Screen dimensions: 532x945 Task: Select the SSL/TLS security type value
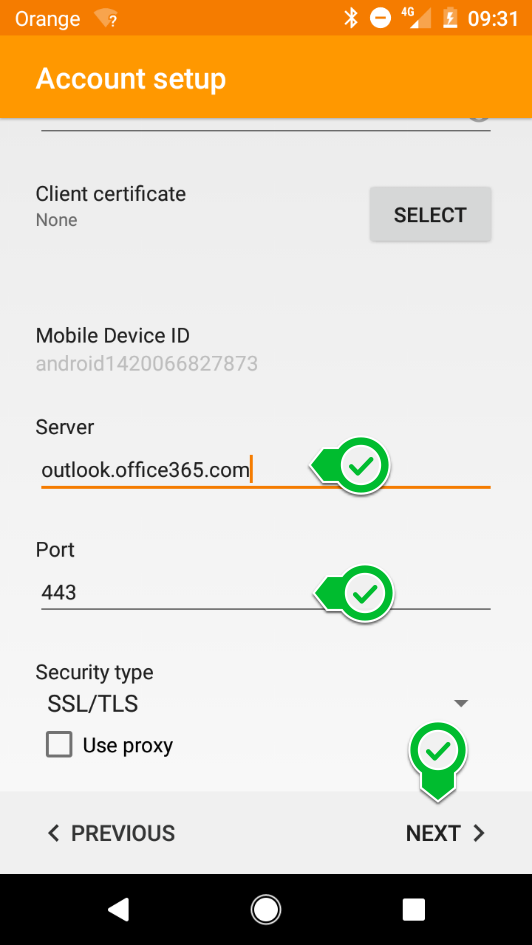[93, 704]
